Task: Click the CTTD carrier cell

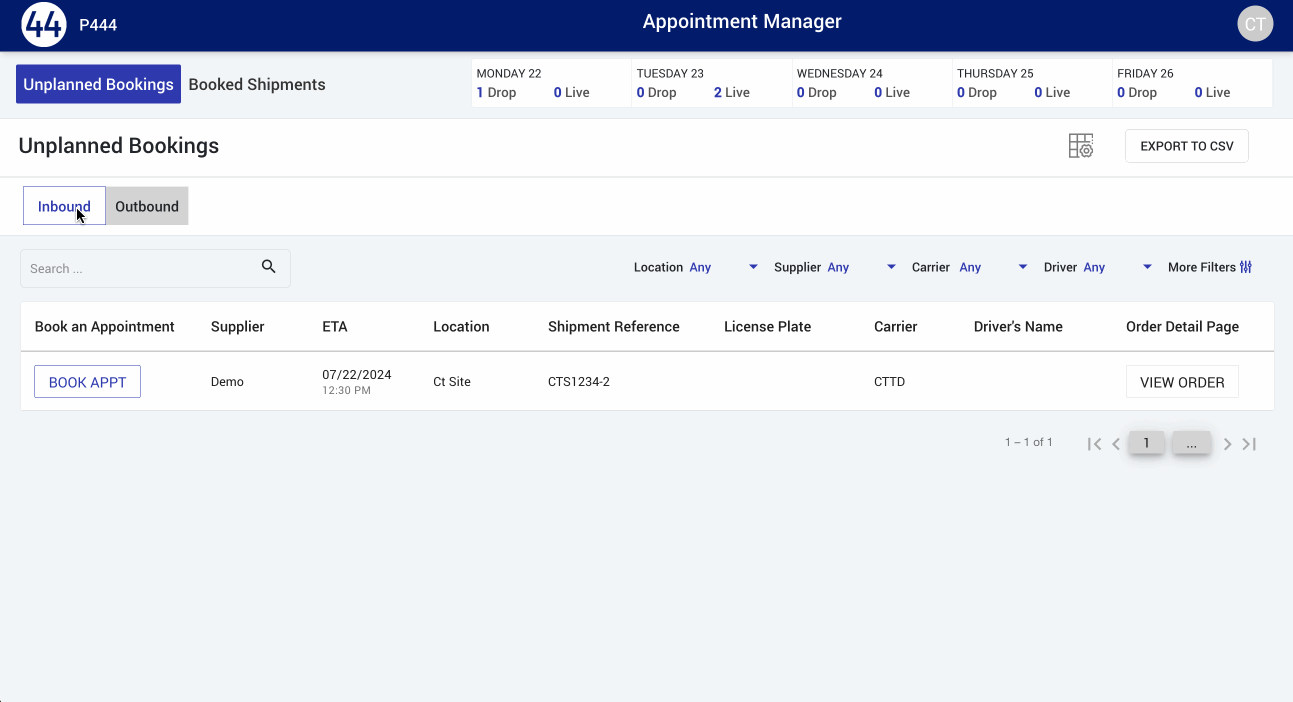Action: click(889, 382)
